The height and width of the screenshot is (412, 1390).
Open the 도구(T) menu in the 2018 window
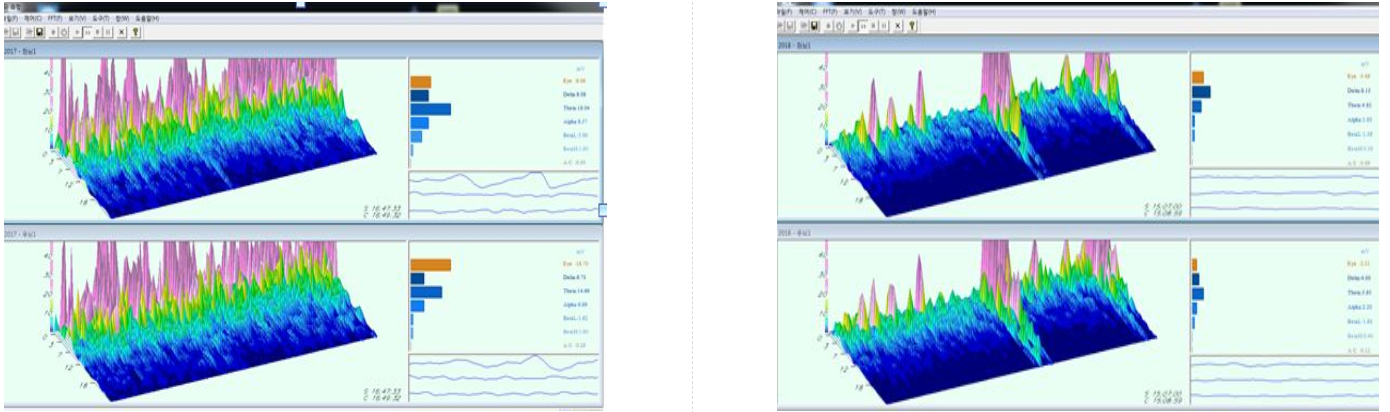(x=877, y=12)
